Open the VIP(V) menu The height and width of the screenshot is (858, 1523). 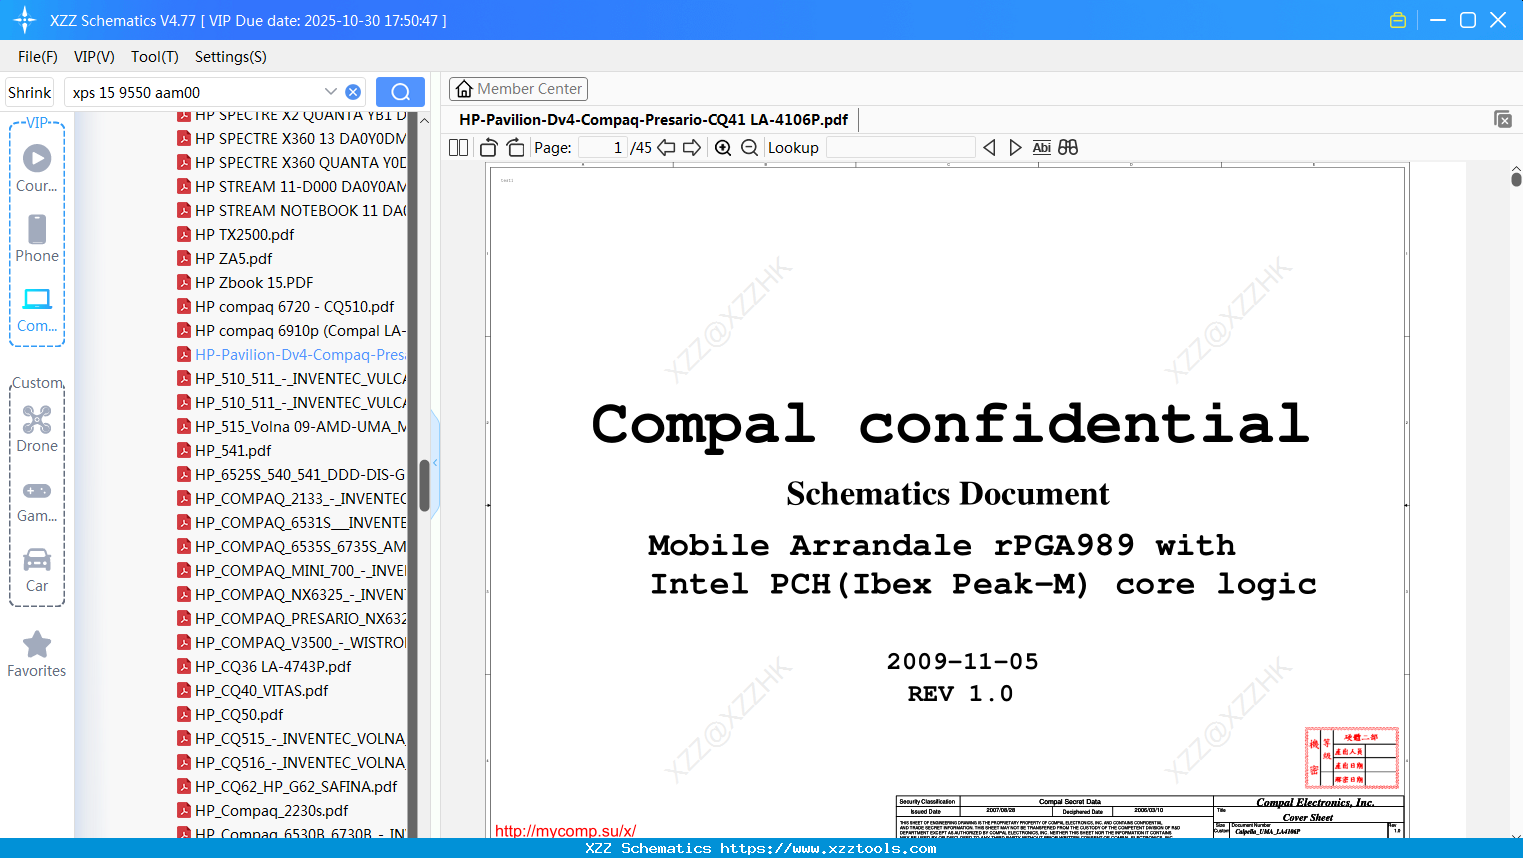pyautogui.click(x=94, y=57)
